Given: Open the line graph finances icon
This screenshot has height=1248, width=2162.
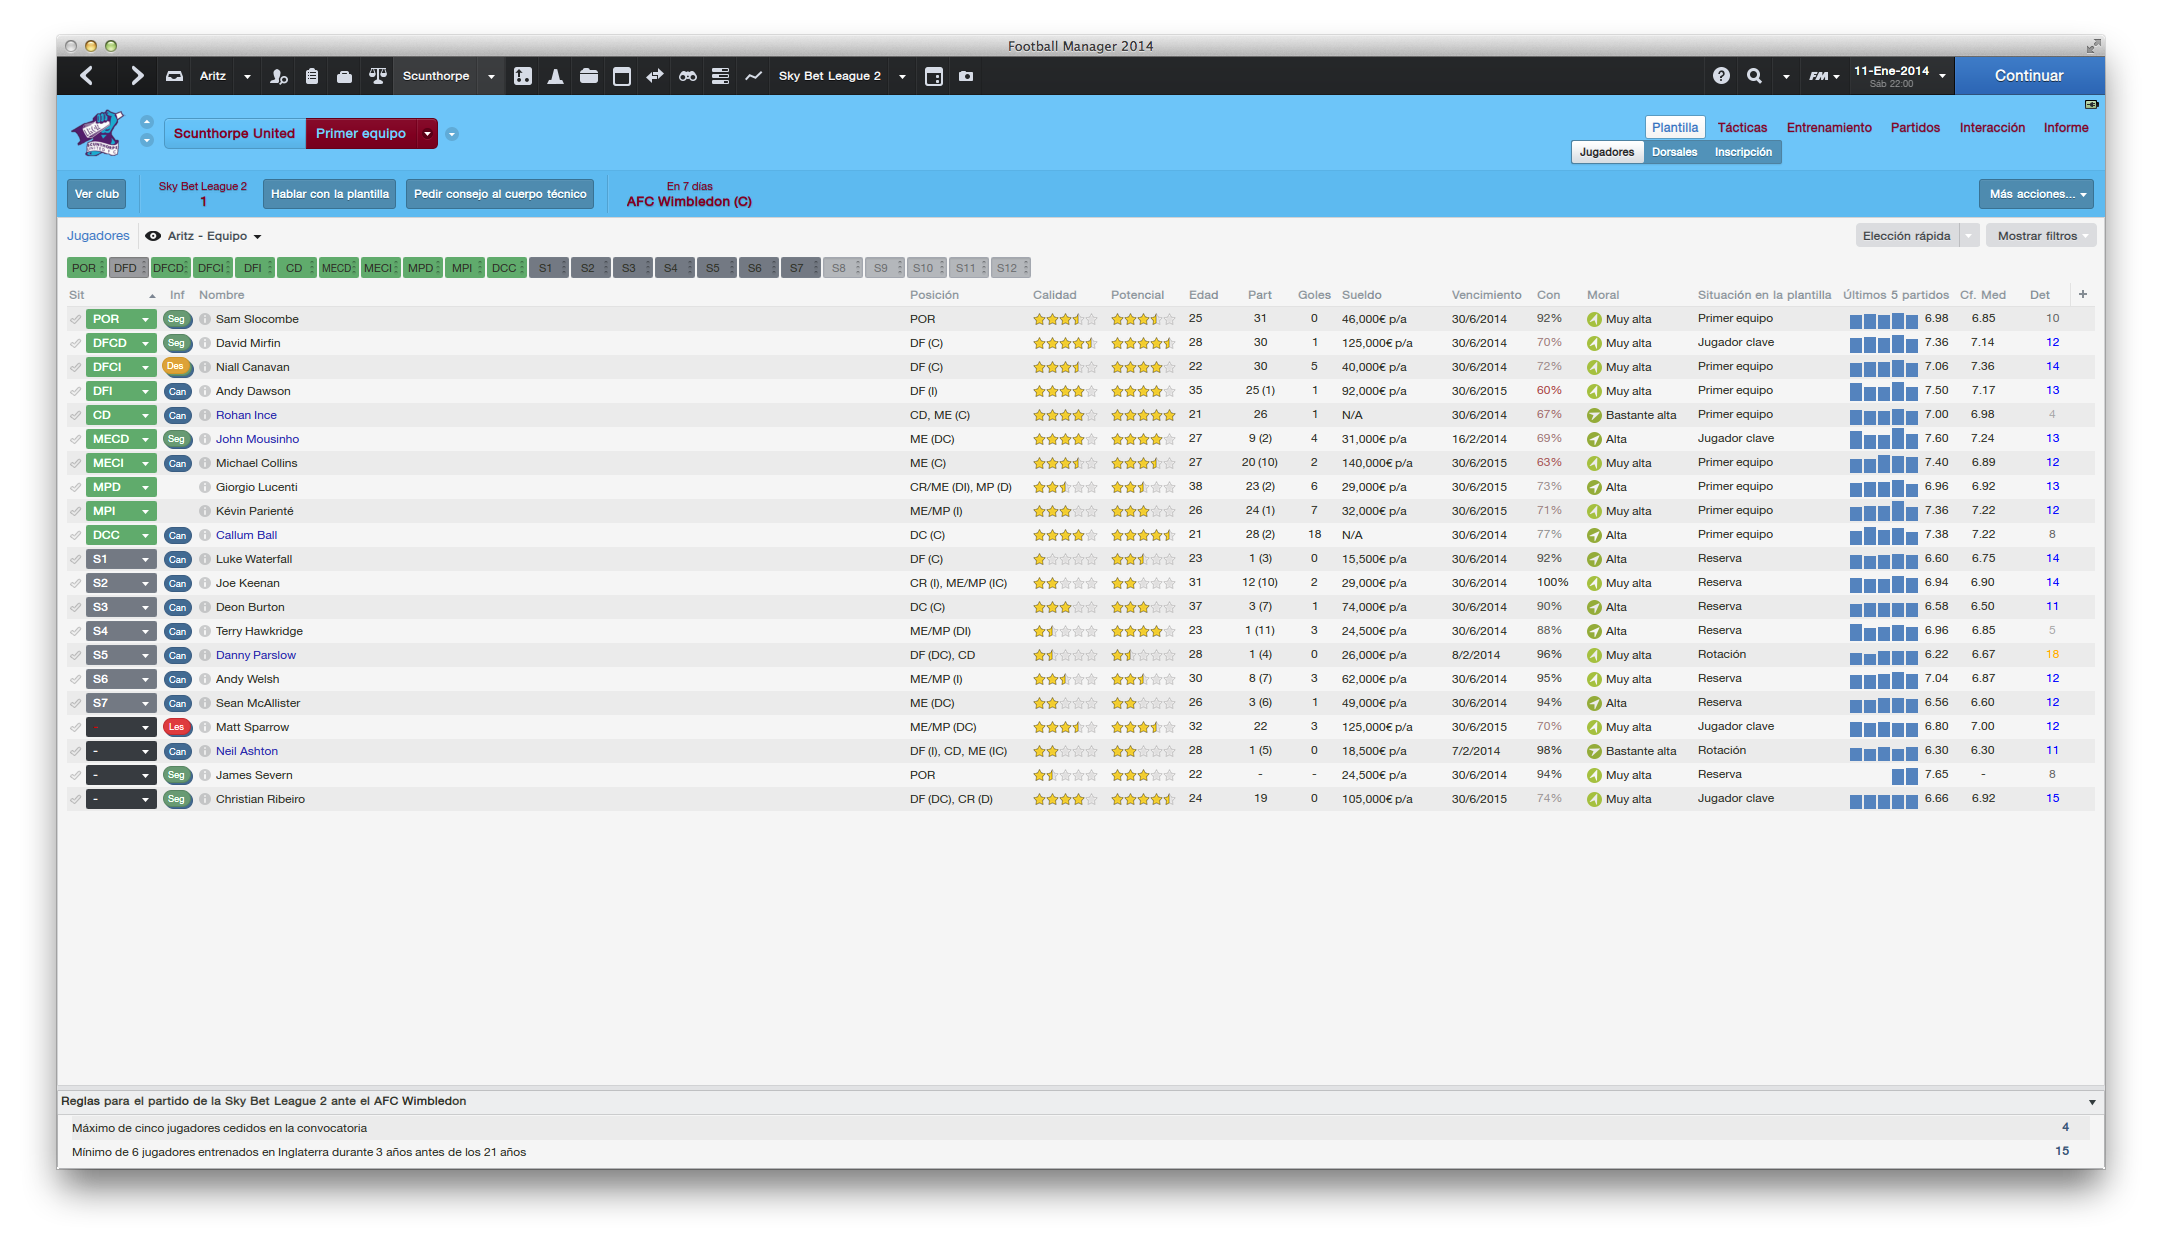Looking at the screenshot, I should tap(753, 76).
